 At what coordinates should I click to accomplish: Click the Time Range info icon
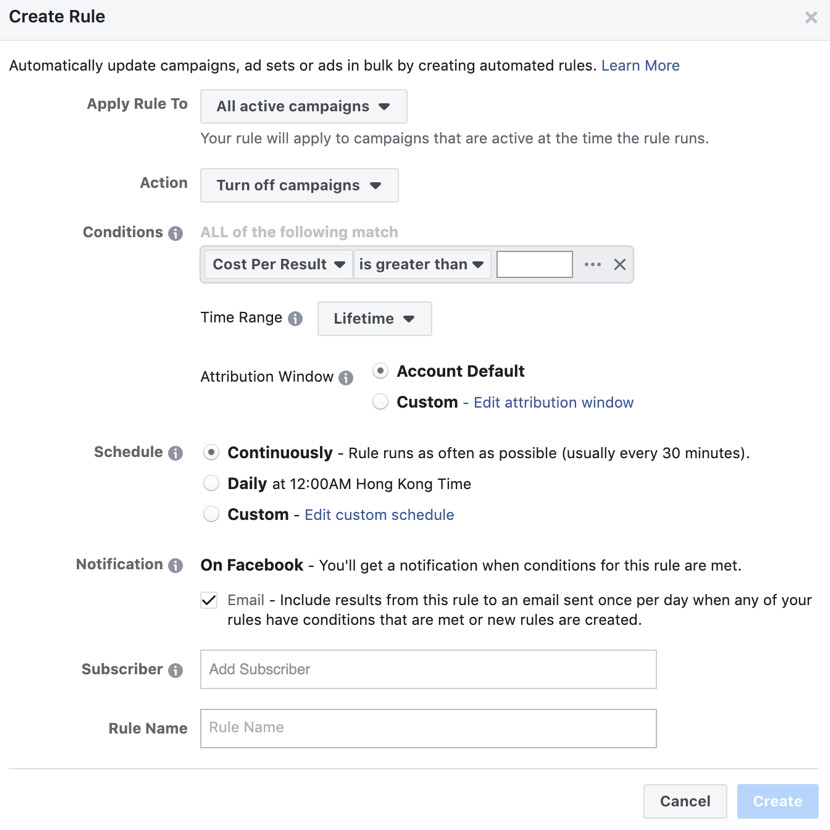pos(295,319)
